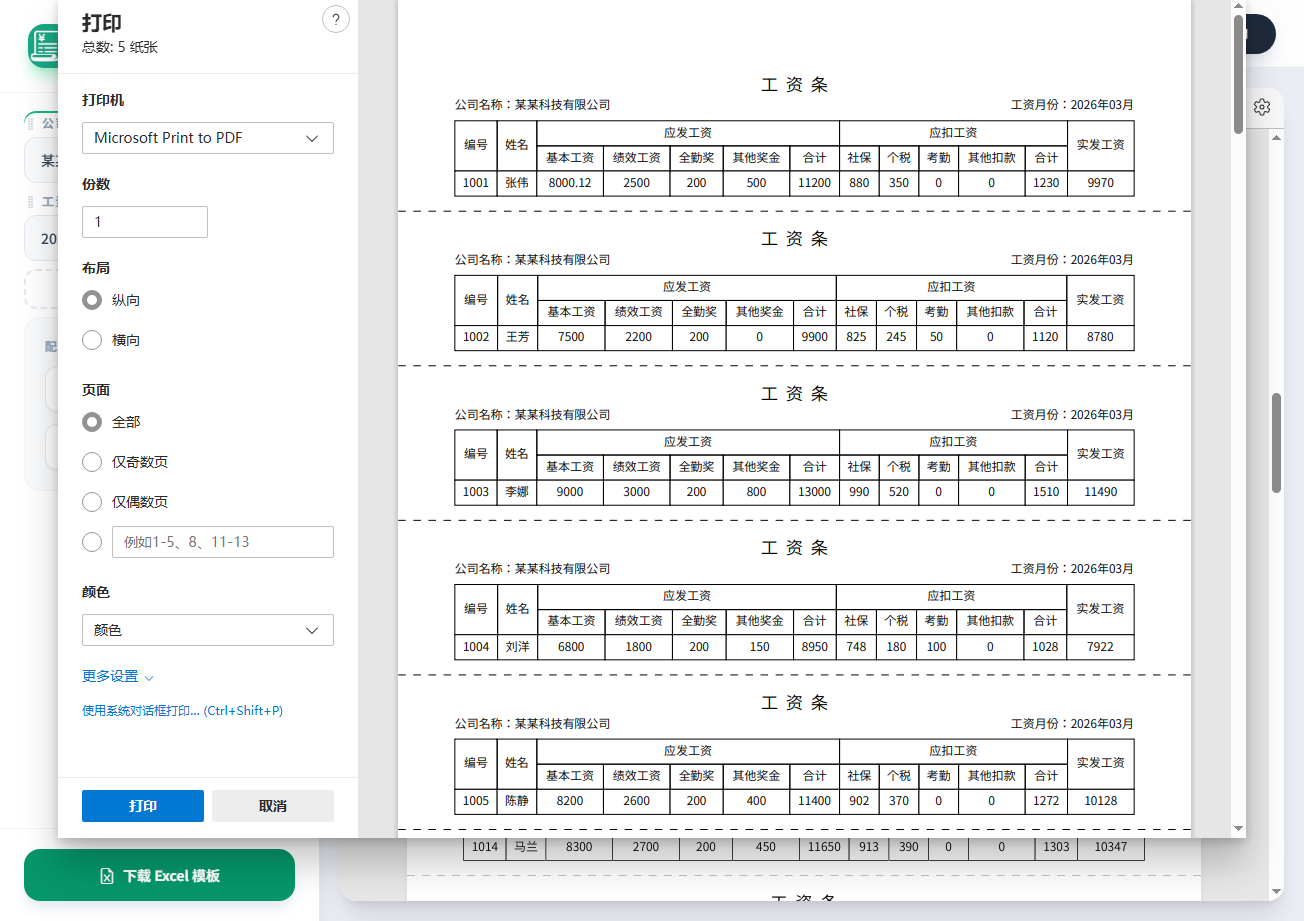Choose 仅奇数页 pages option
The height and width of the screenshot is (921, 1304).
click(x=92, y=462)
